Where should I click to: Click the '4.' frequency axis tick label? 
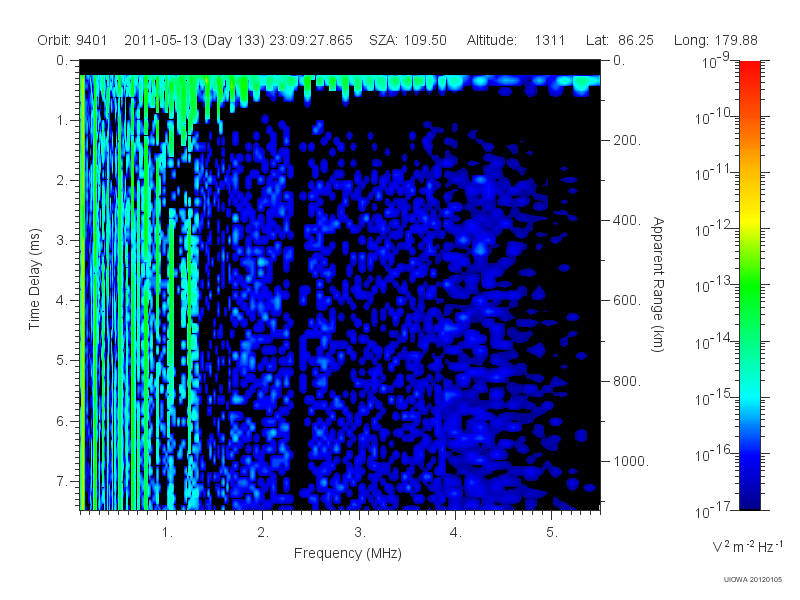[456, 533]
